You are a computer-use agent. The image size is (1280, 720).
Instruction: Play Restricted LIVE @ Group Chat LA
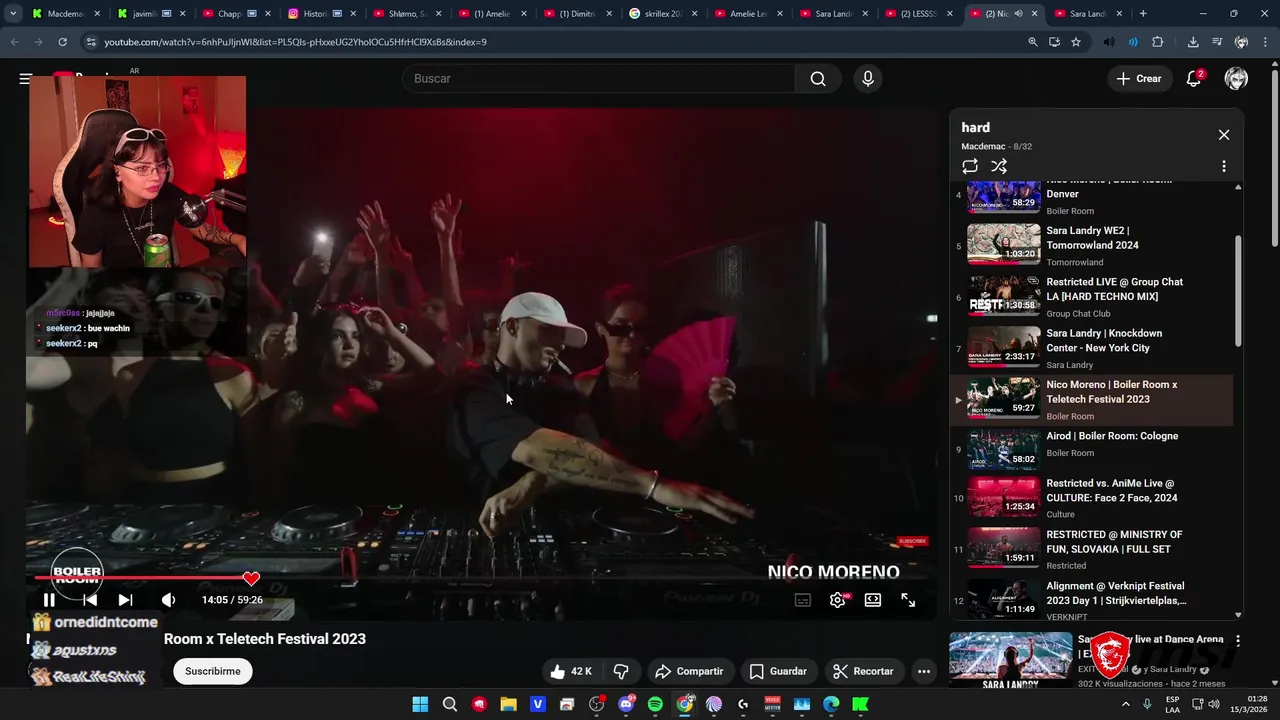tap(1091, 297)
